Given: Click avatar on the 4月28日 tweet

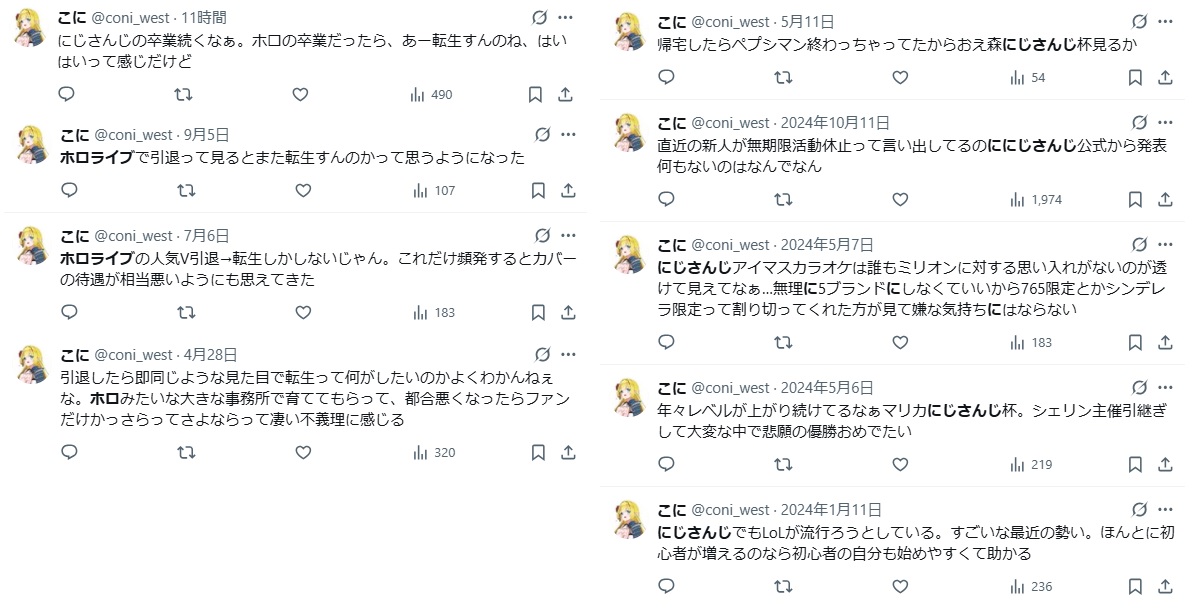Looking at the screenshot, I should 32,367.
